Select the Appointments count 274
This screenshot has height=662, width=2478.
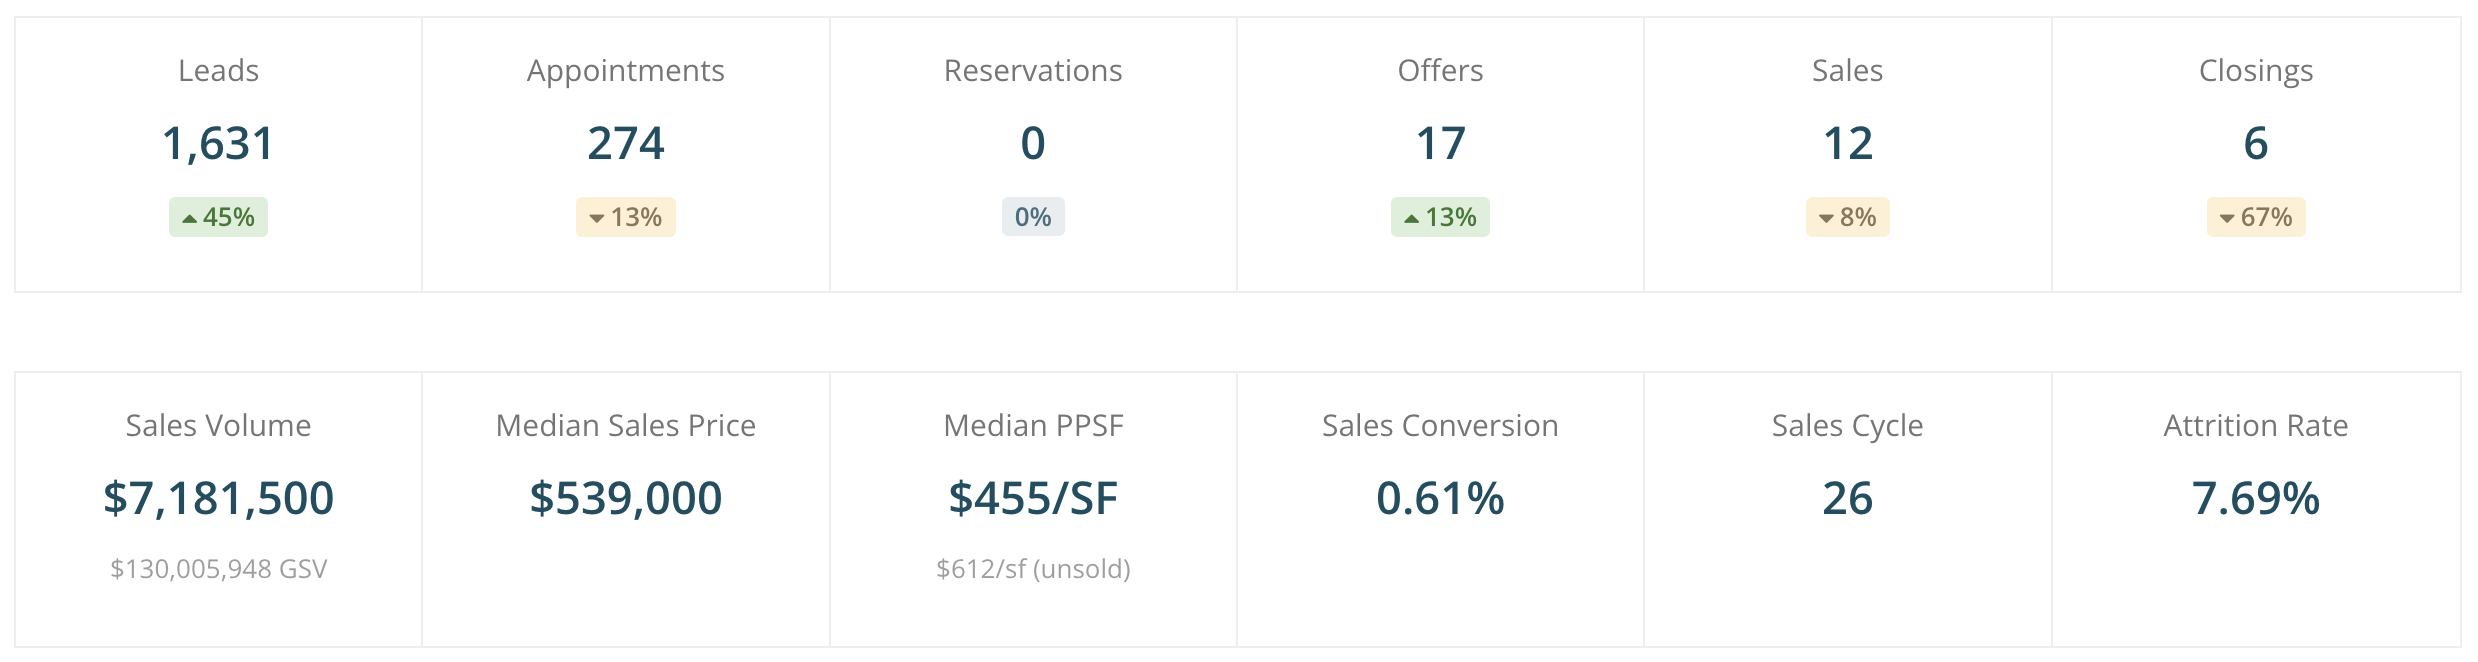click(x=626, y=144)
